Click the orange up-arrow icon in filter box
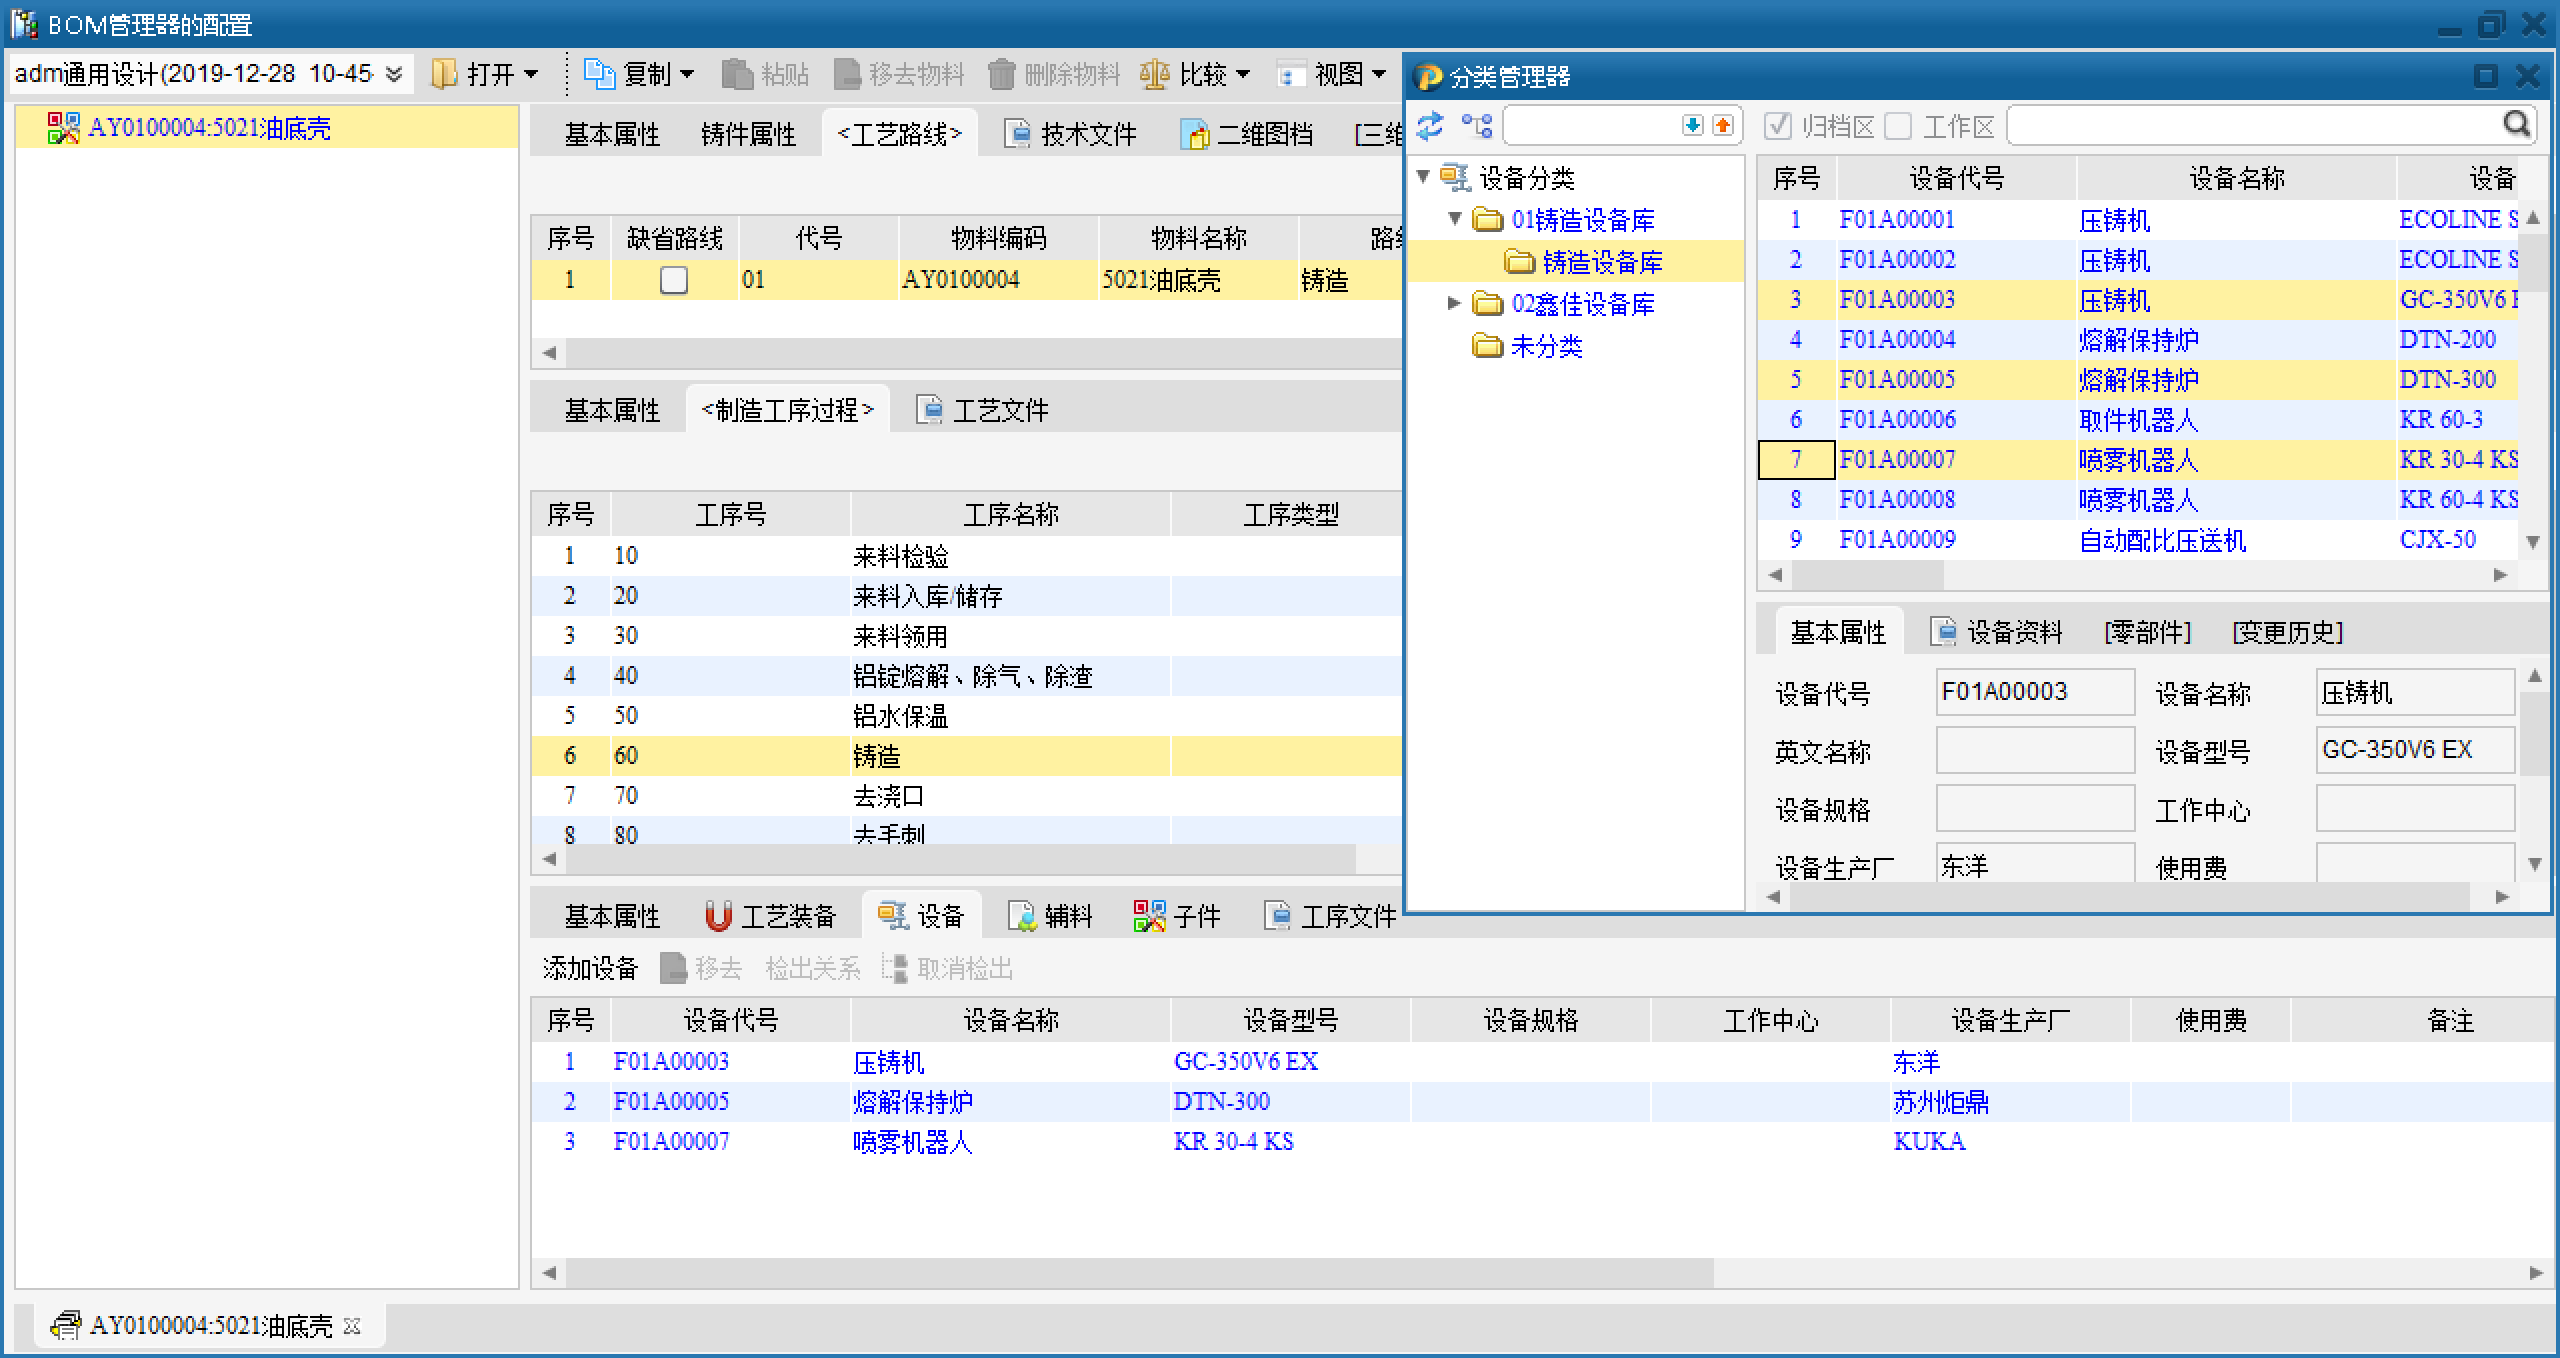 click(1722, 126)
